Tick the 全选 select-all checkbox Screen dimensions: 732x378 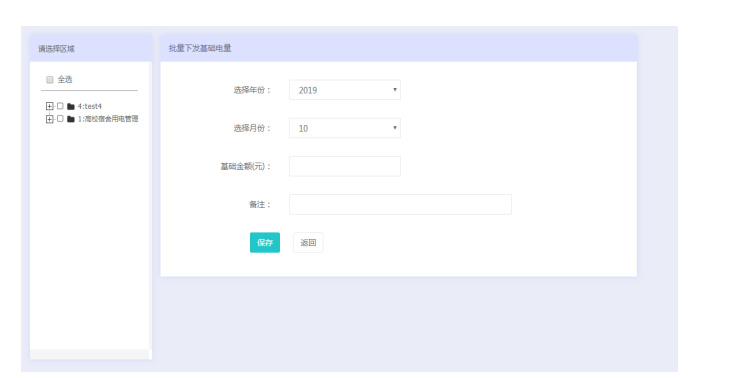tap(49, 80)
